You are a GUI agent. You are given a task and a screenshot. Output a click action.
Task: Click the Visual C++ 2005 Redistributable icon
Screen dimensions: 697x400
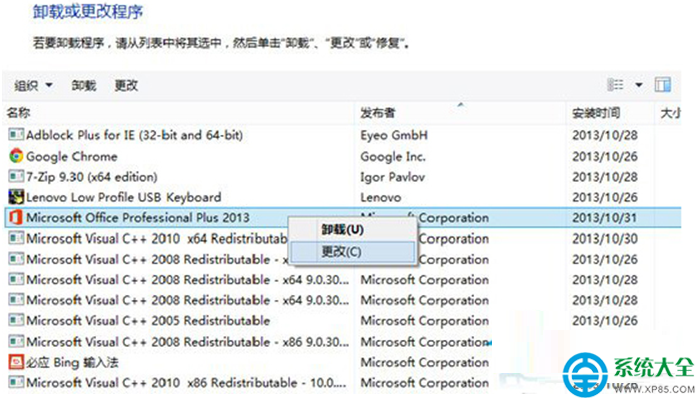click(x=16, y=320)
